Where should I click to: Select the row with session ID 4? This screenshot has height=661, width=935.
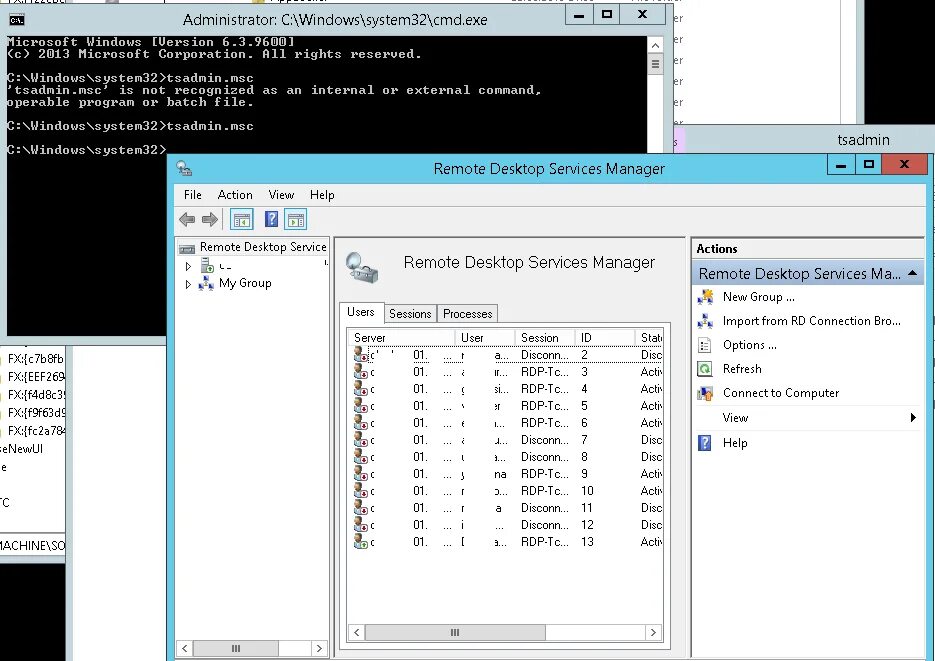click(x=507, y=389)
